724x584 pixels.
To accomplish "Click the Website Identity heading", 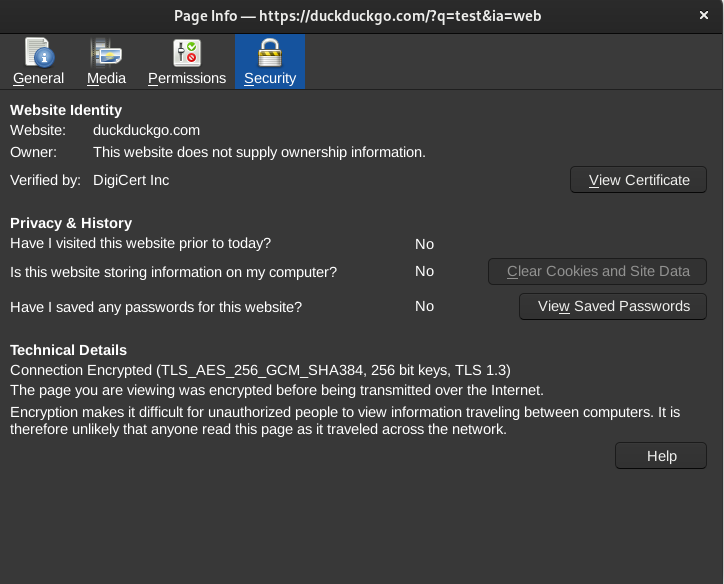I will 66,110.
